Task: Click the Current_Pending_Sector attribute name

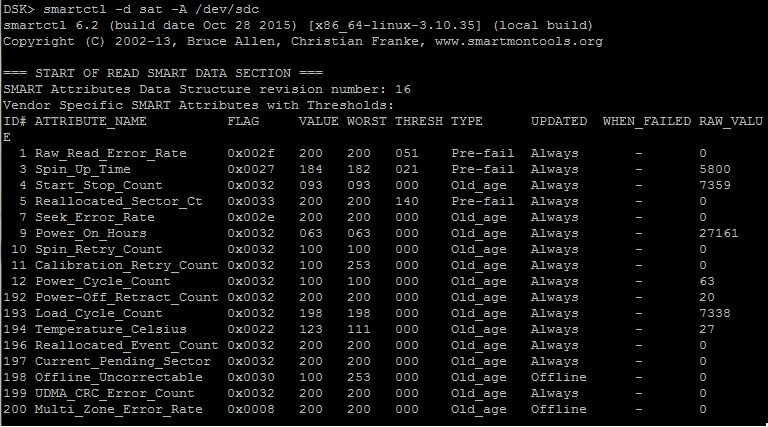Action: (122, 361)
